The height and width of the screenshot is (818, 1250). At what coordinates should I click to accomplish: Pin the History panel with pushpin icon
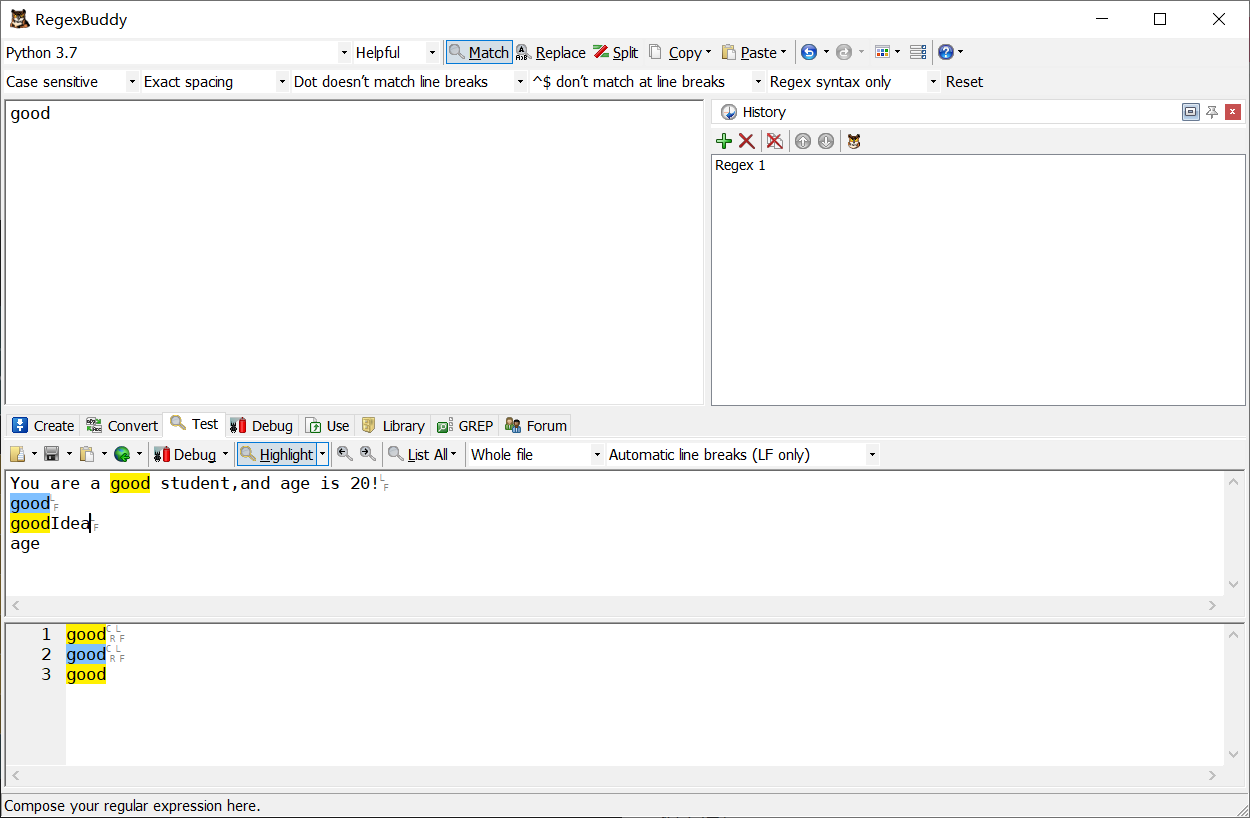[x=1212, y=112]
